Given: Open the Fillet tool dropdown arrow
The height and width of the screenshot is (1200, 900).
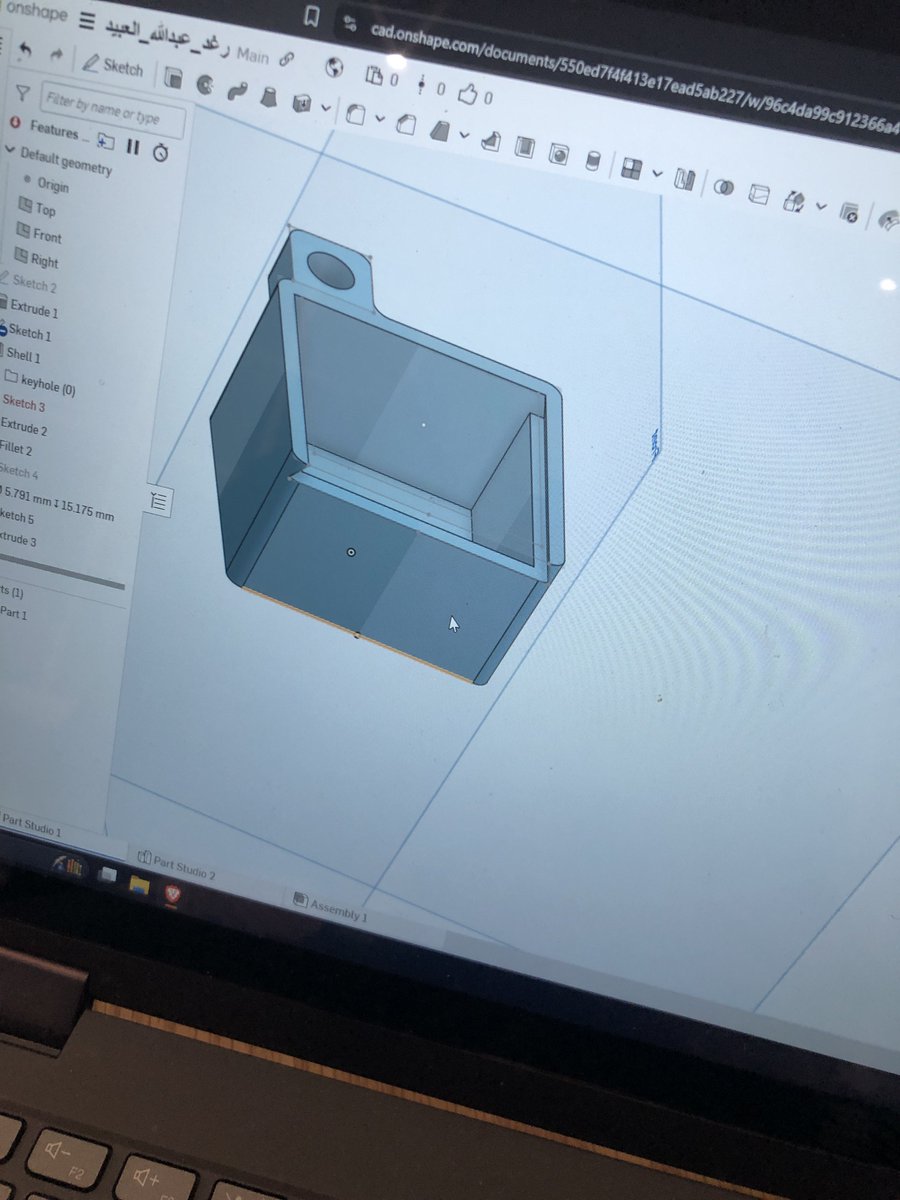Looking at the screenshot, I should [379, 118].
